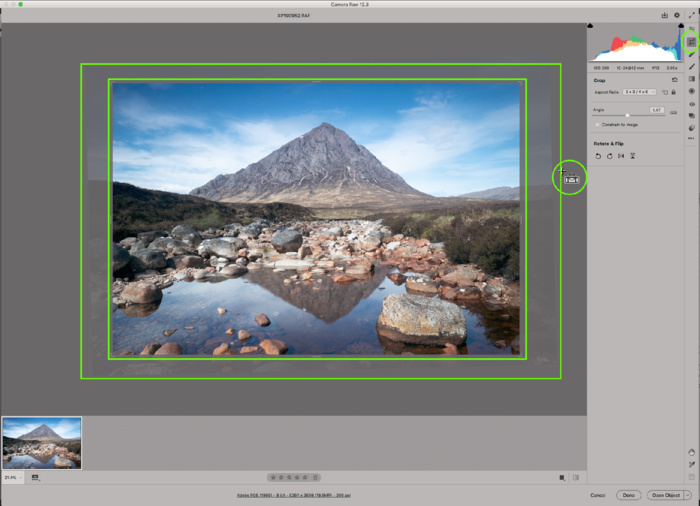Click the save image icon
Image resolution: width=700 pixels, height=506 pixels.
pyautogui.click(x=664, y=15)
